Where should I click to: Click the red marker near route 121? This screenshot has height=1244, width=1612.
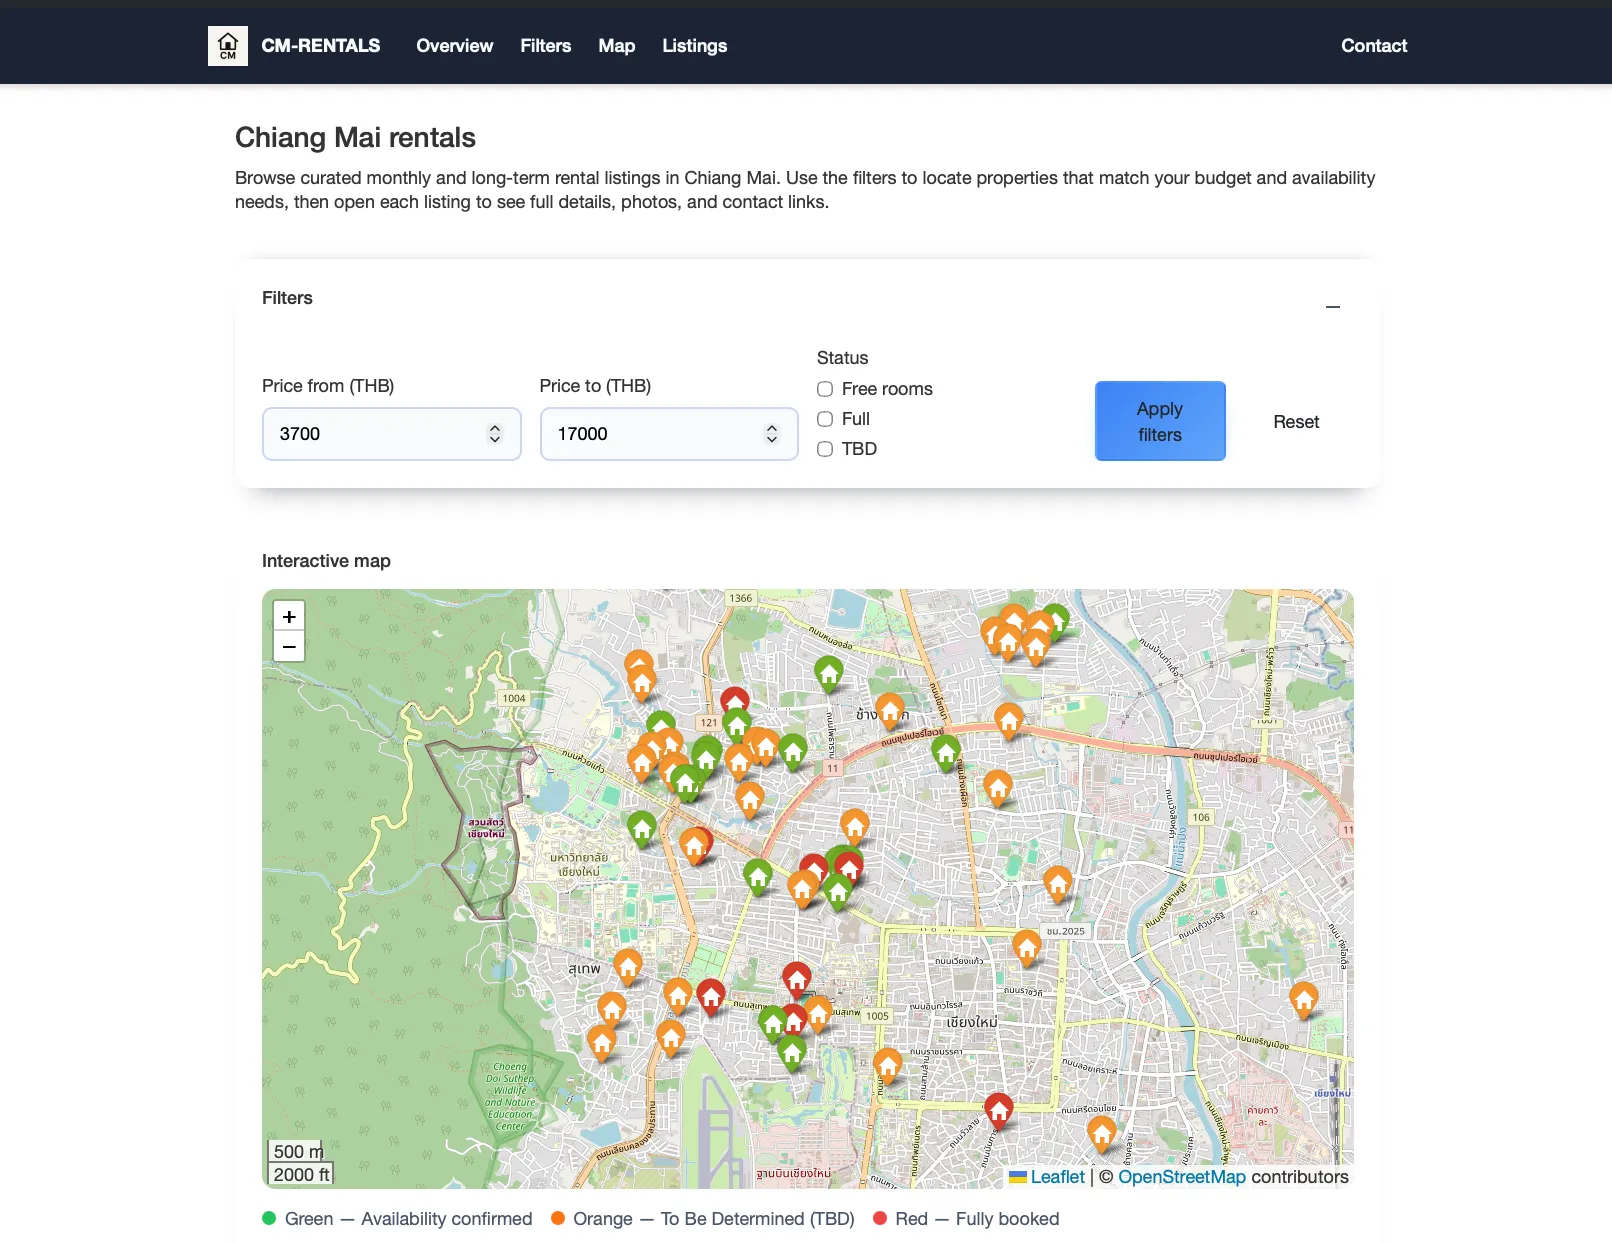(735, 700)
